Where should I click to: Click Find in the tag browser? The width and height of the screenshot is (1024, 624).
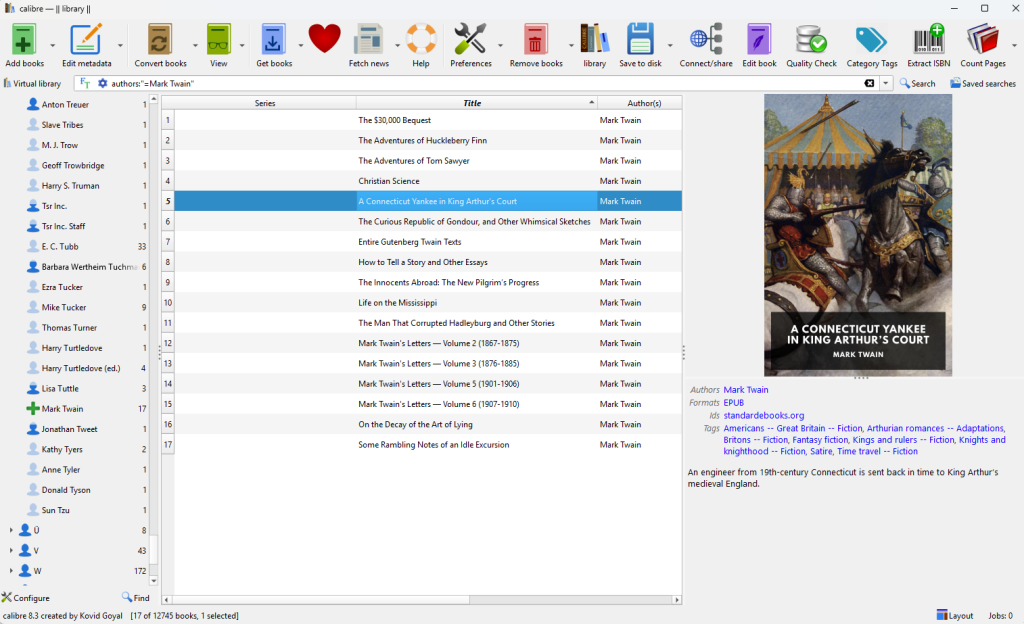point(136,598)
